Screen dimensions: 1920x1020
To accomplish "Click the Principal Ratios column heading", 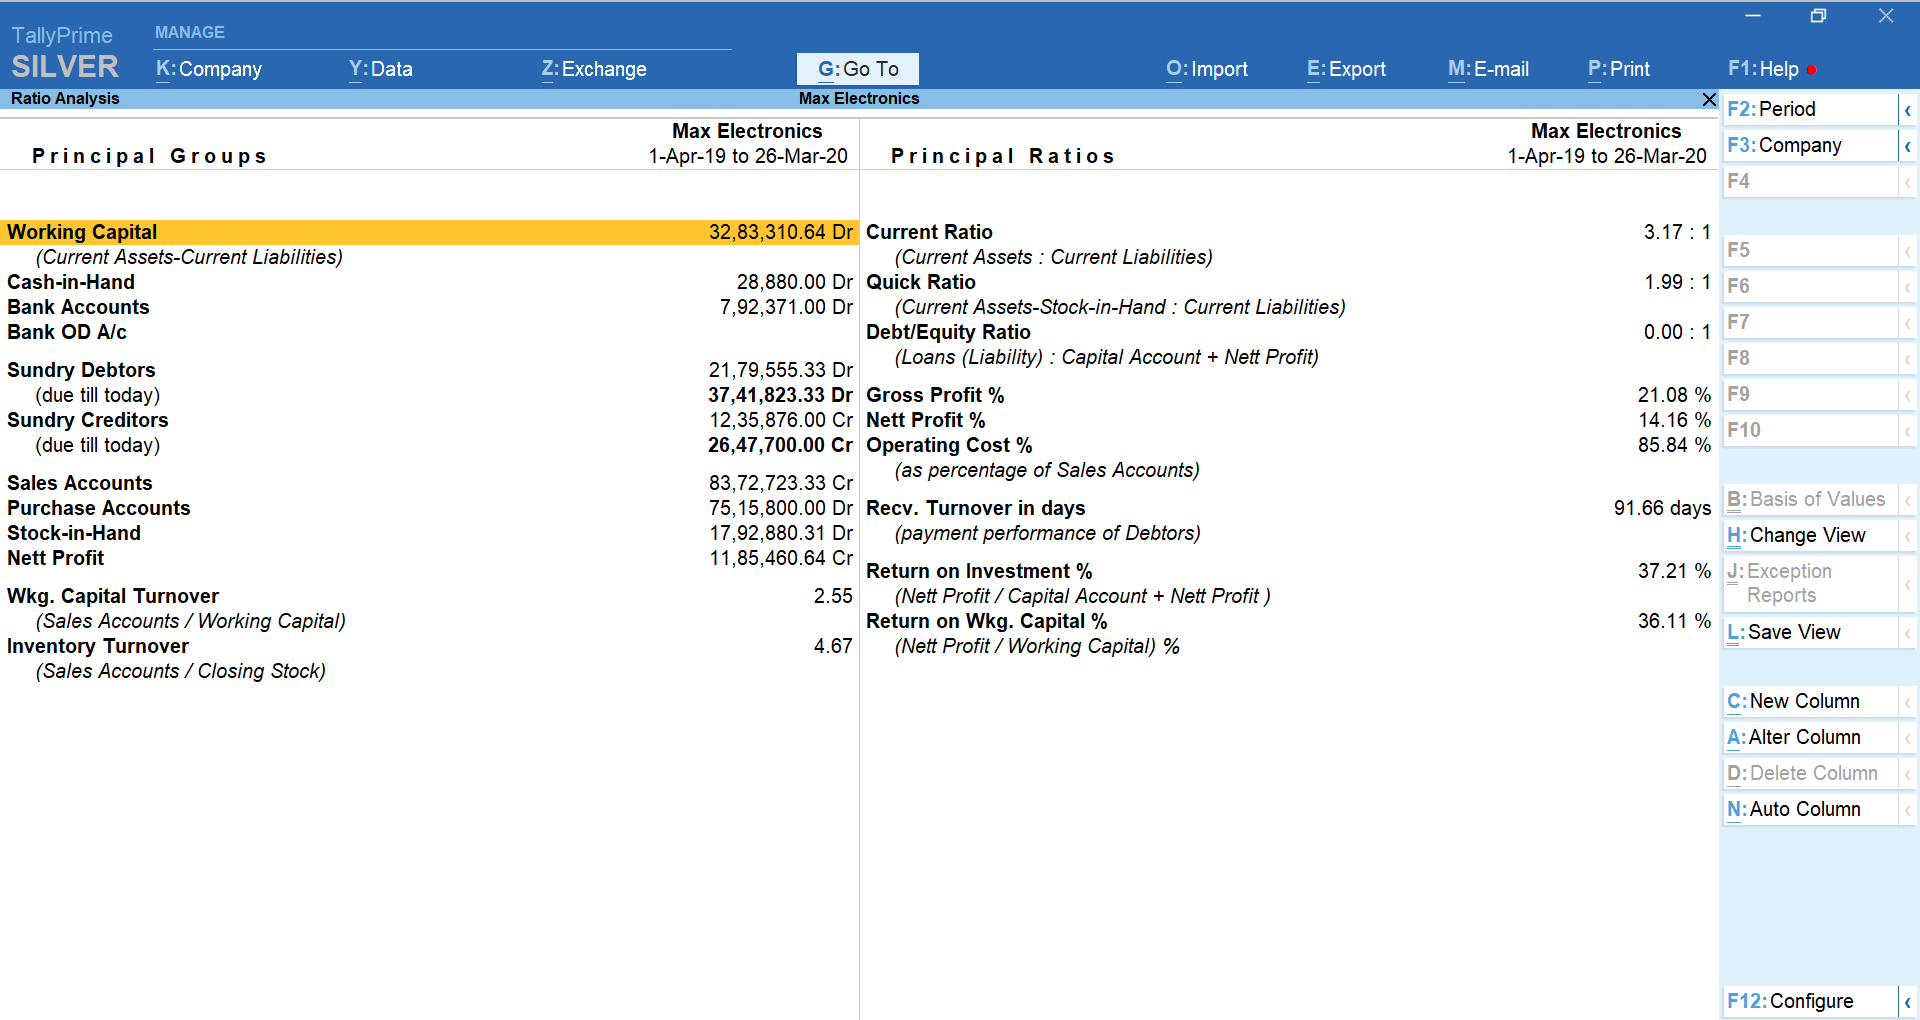I will pyautogui.click(x=1003, y=156).
